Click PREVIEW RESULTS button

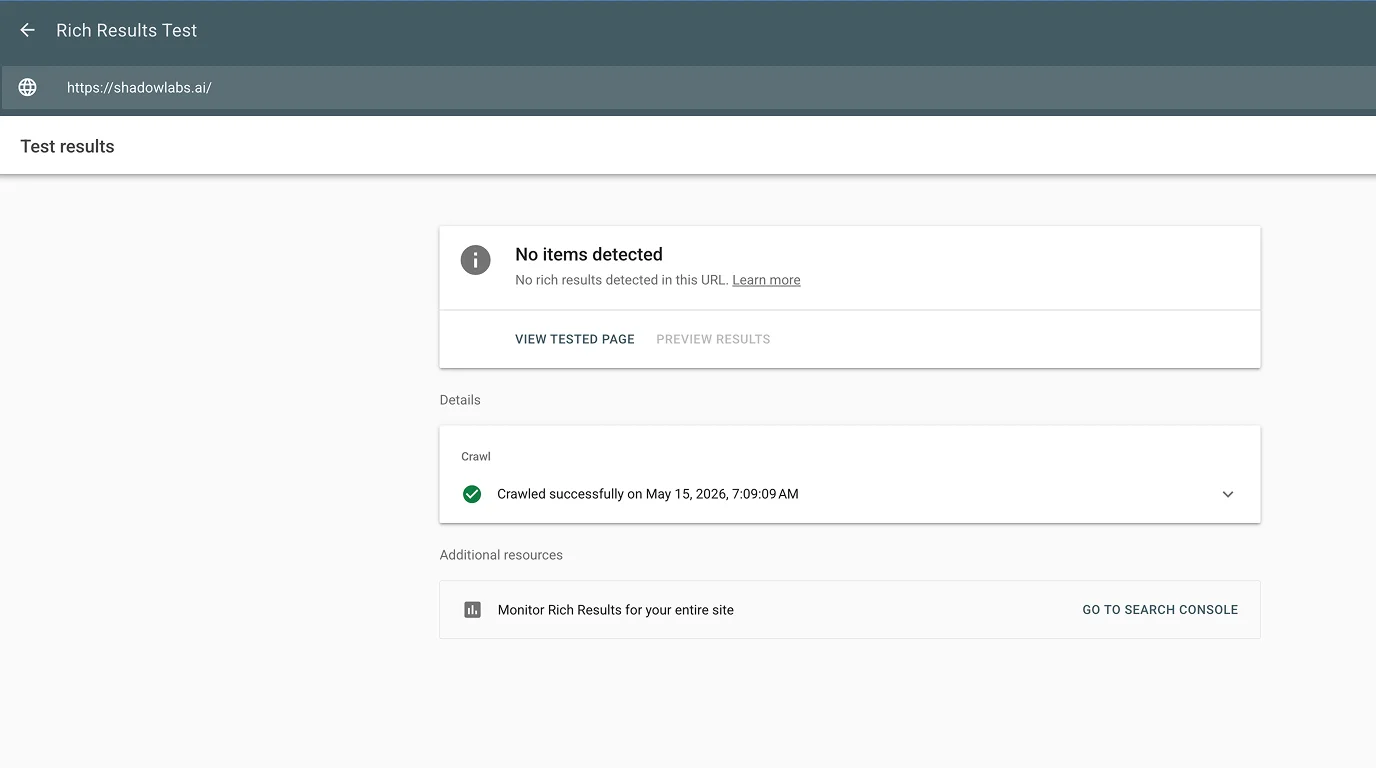713,339
